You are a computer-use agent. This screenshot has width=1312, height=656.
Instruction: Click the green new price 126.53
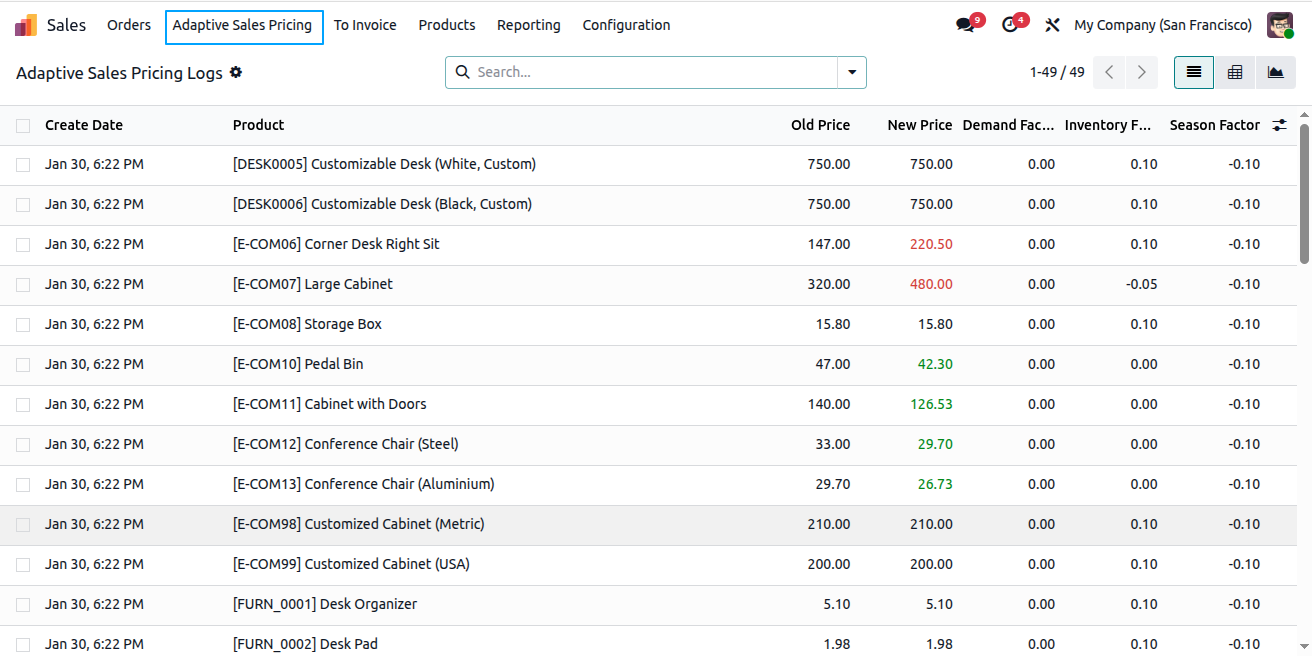pyautogui.click(x=931, y=405)
